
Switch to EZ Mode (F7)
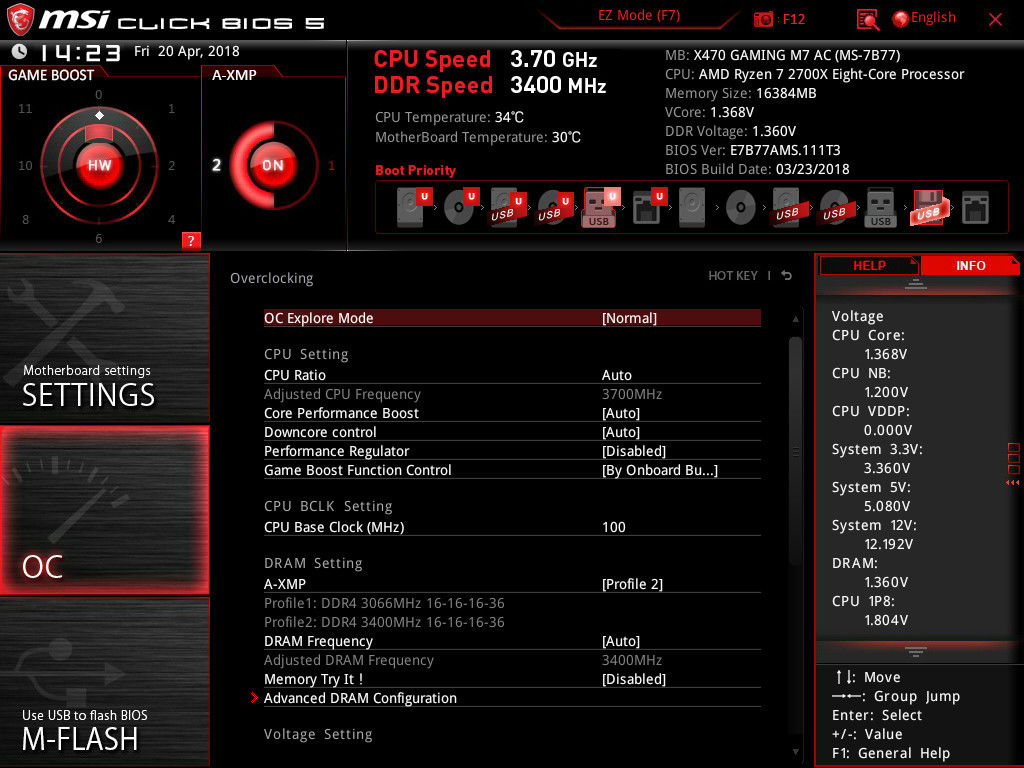click(639, 16)
